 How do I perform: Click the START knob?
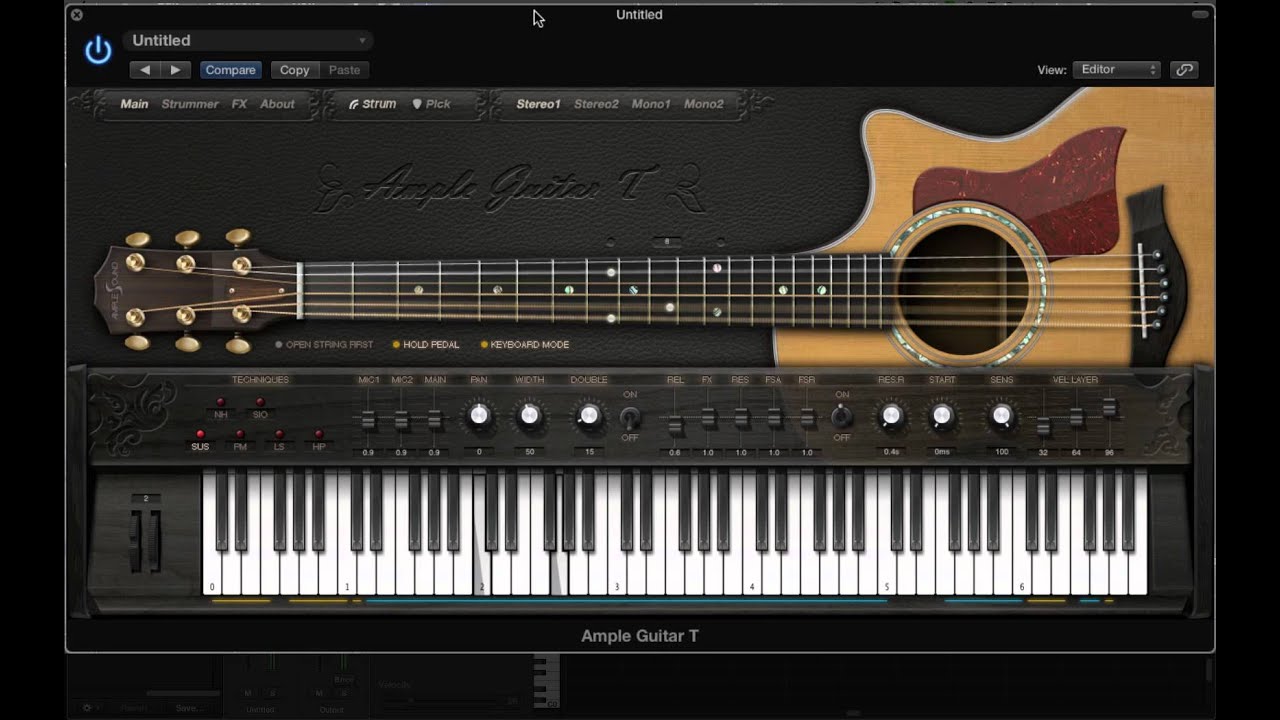tap(941, 416)
